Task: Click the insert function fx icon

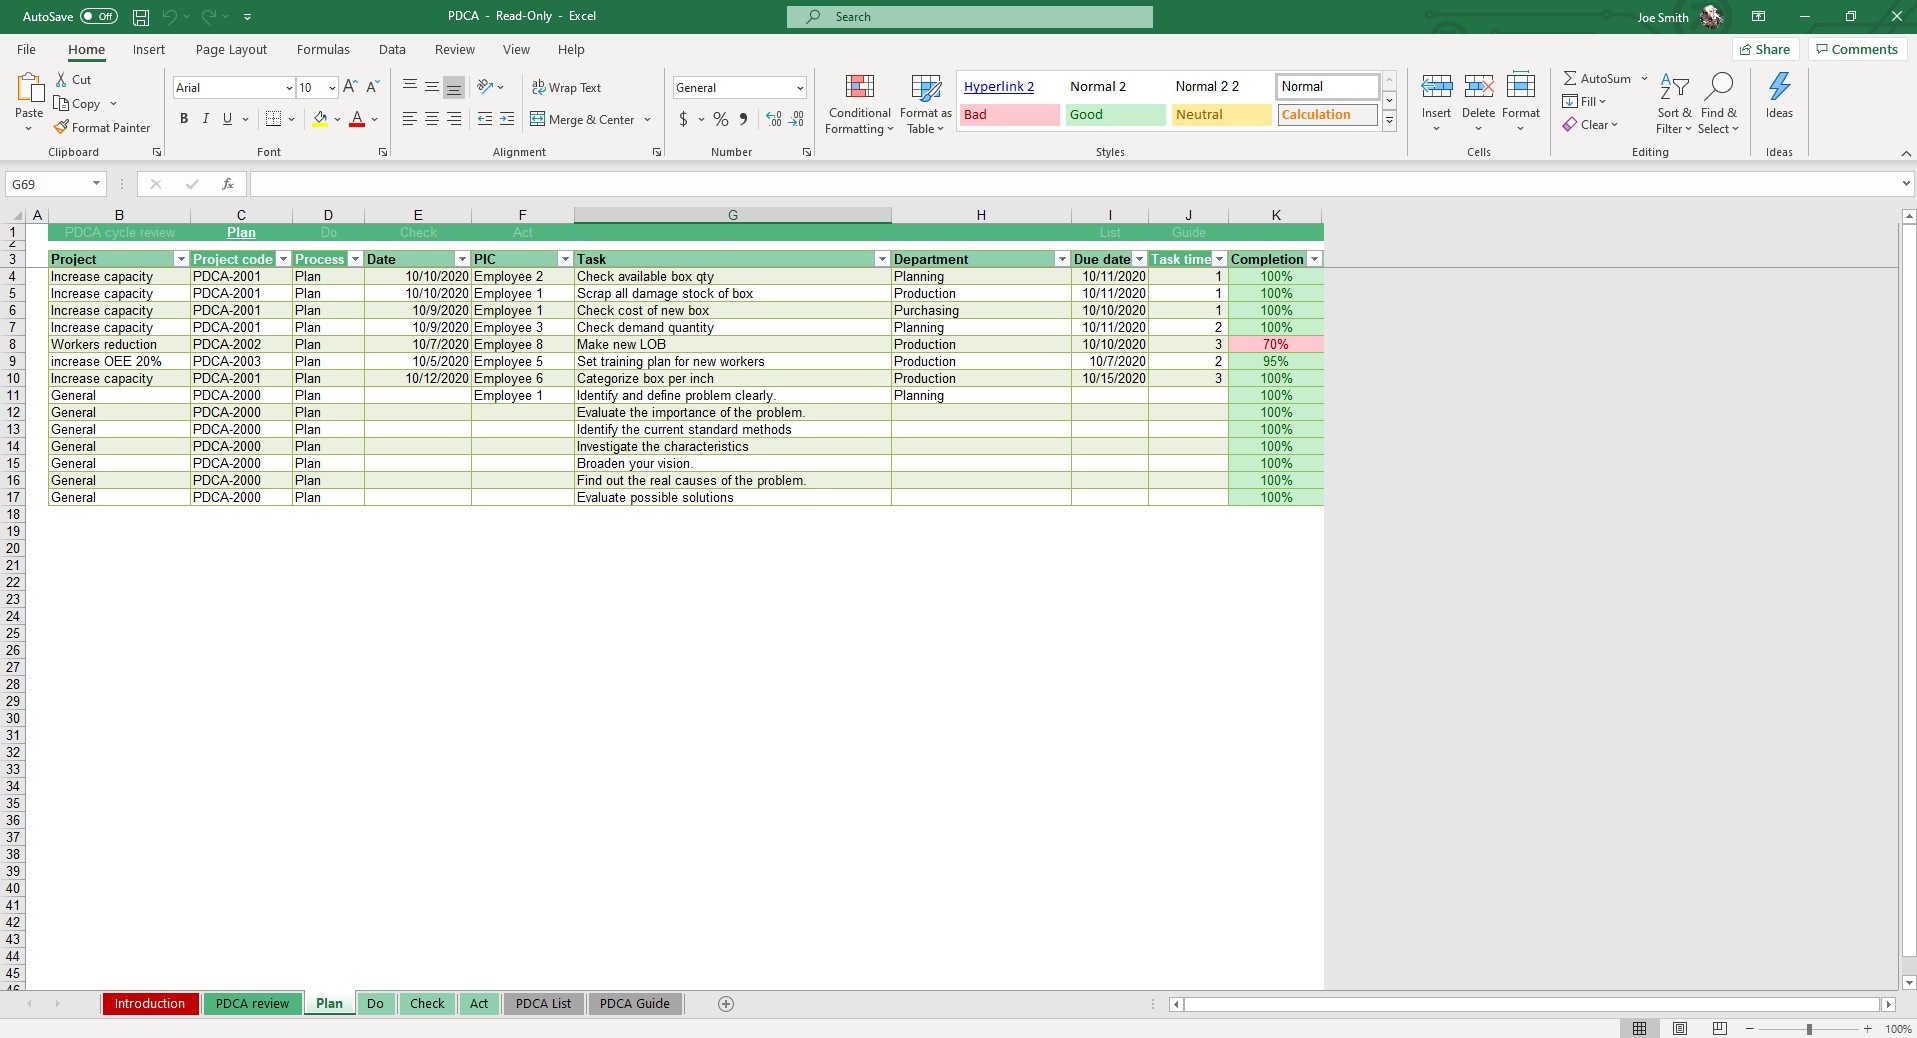Action: pyautogui.click(x=228, y=184)
